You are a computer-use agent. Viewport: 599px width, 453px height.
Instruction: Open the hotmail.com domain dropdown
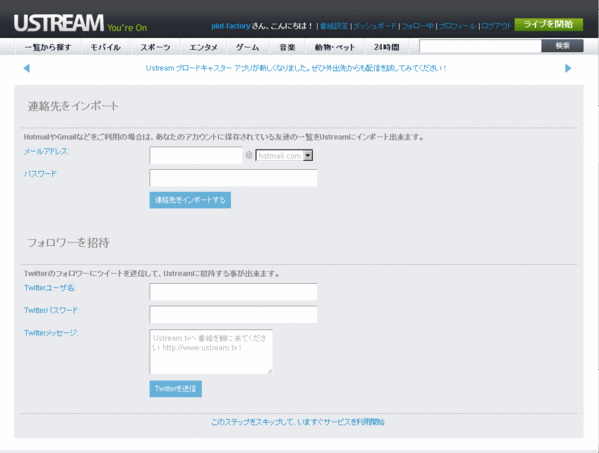pos(284,155)
